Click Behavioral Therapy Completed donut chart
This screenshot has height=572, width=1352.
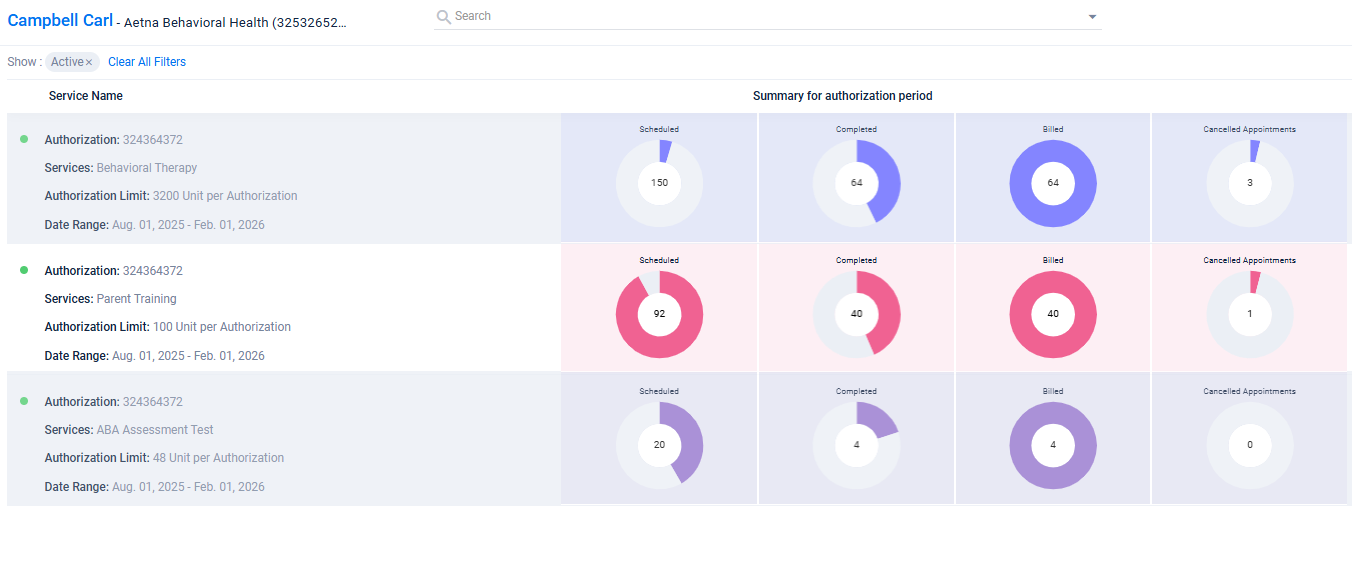(856, 183)
